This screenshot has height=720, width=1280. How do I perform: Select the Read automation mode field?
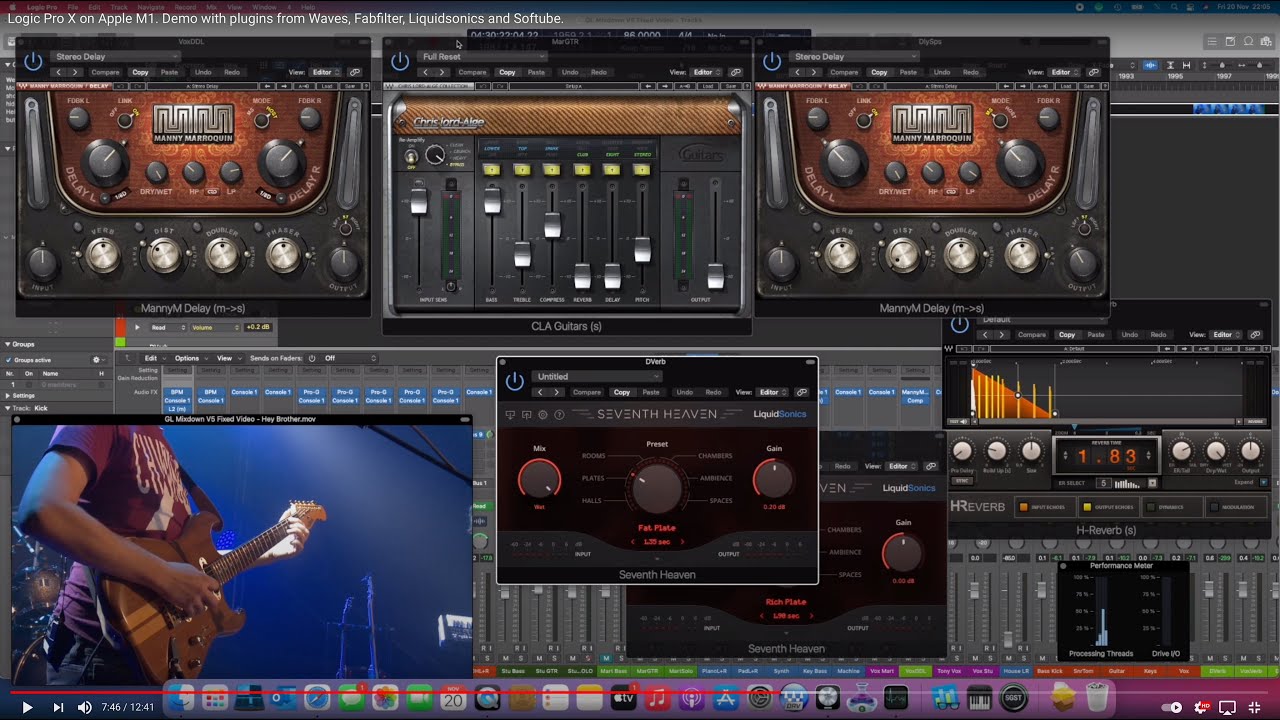[x=166, y=327]
